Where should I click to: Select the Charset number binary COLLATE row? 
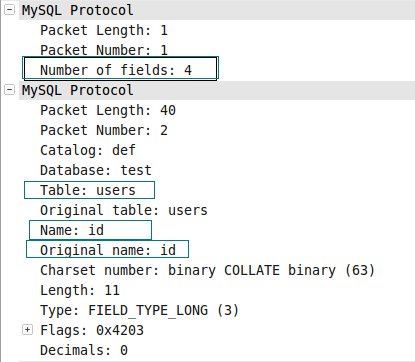click(208, 270)
